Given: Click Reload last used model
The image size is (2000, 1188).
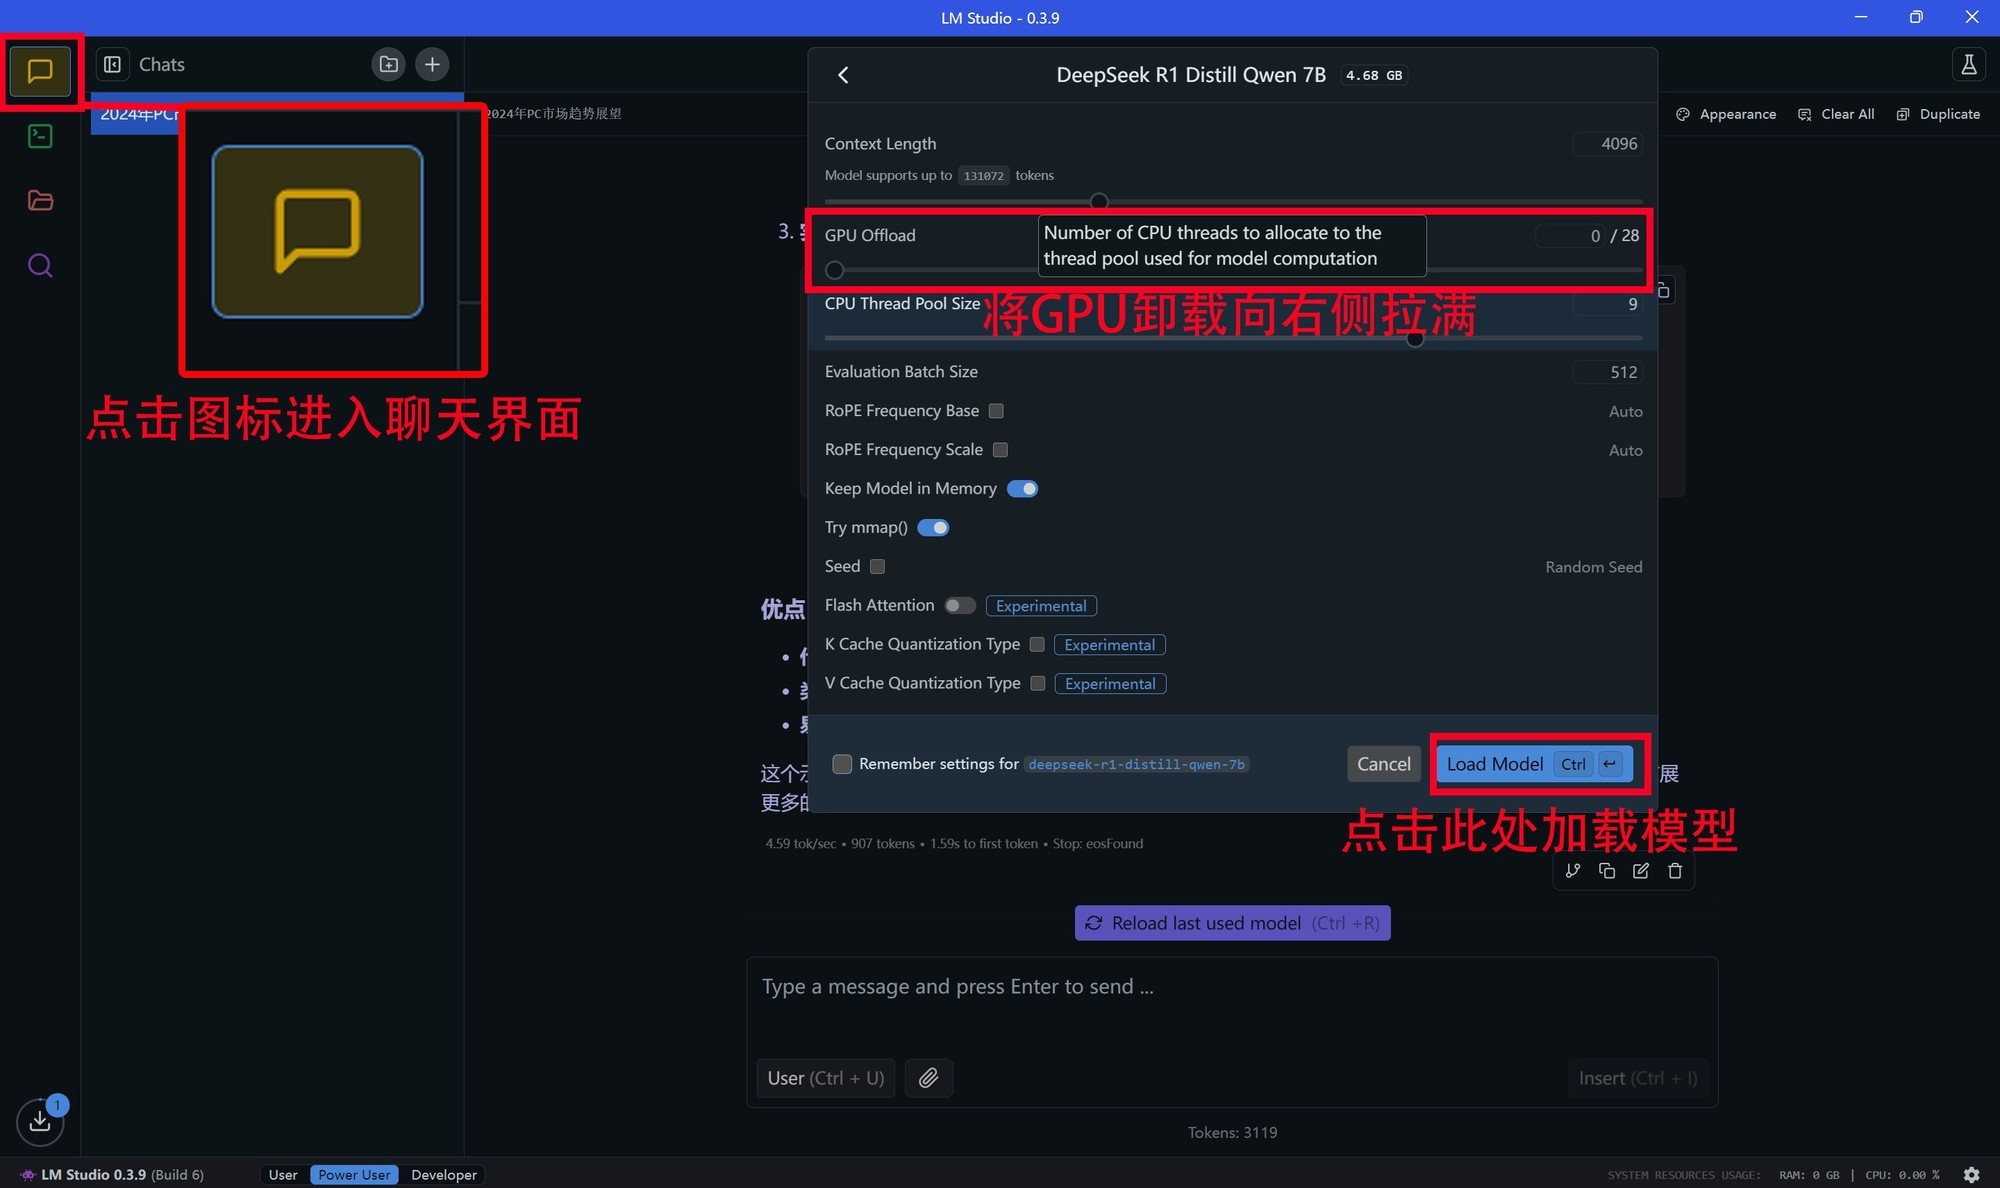Looking at the screenshot, I should (x=1232, y=923).
